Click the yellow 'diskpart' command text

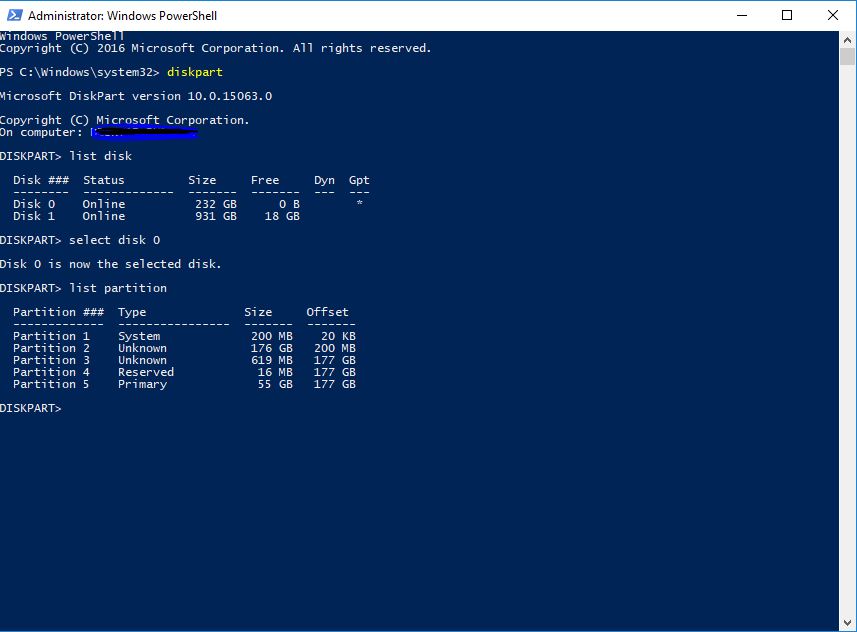[195, 72]
